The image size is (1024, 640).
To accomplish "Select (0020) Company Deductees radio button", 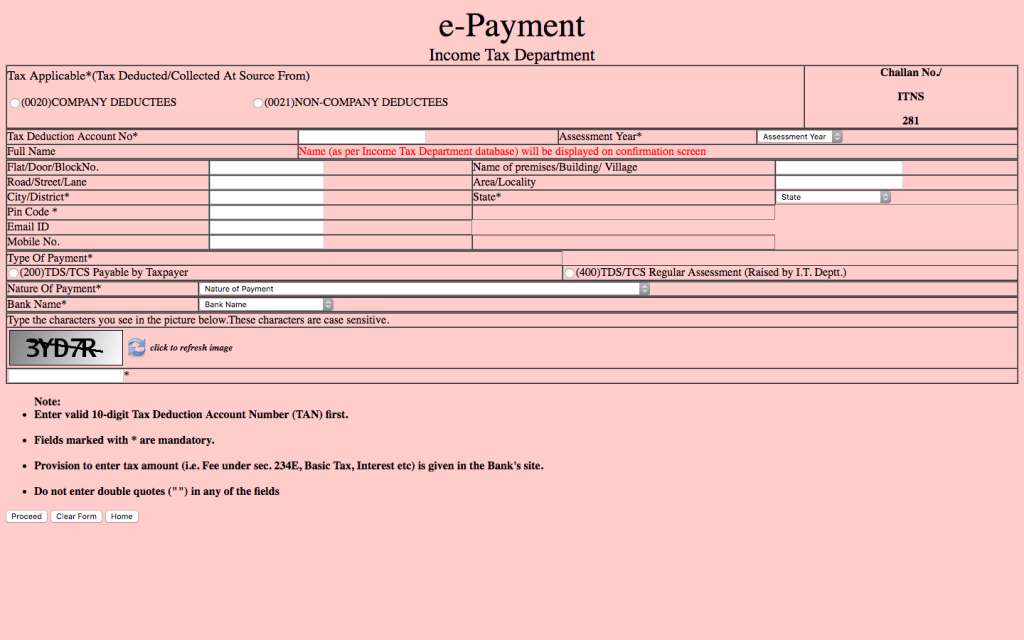I will pyautogui.click(x=14, y=103).
